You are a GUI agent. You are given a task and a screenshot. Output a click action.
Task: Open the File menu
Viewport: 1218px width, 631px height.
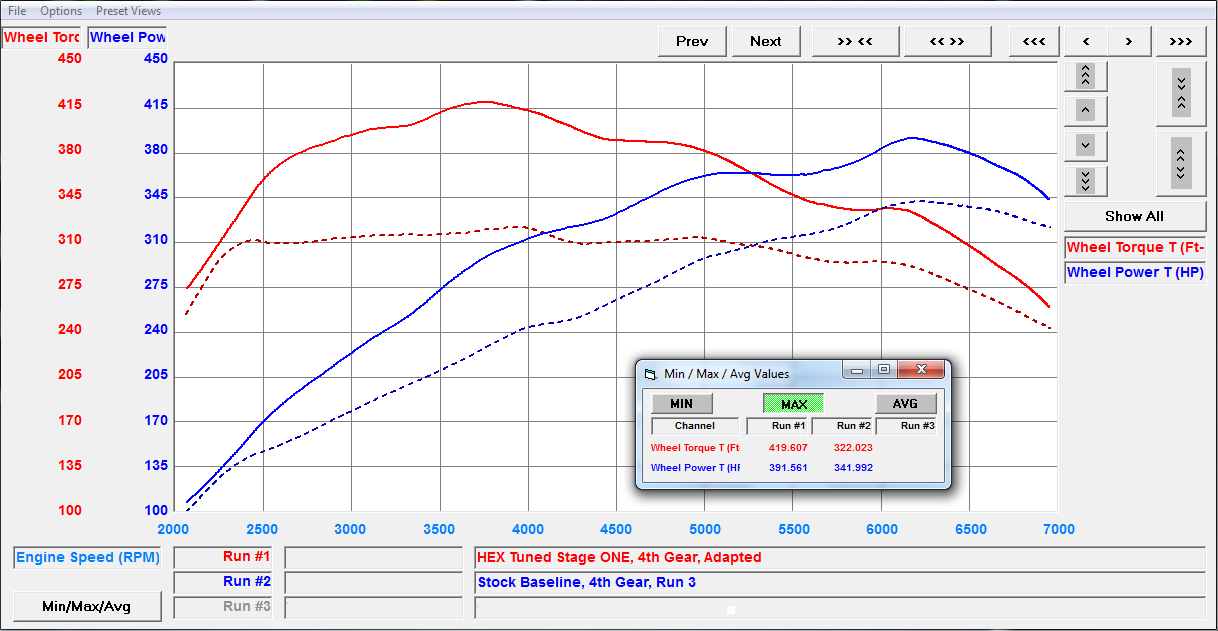coord(17,11)
